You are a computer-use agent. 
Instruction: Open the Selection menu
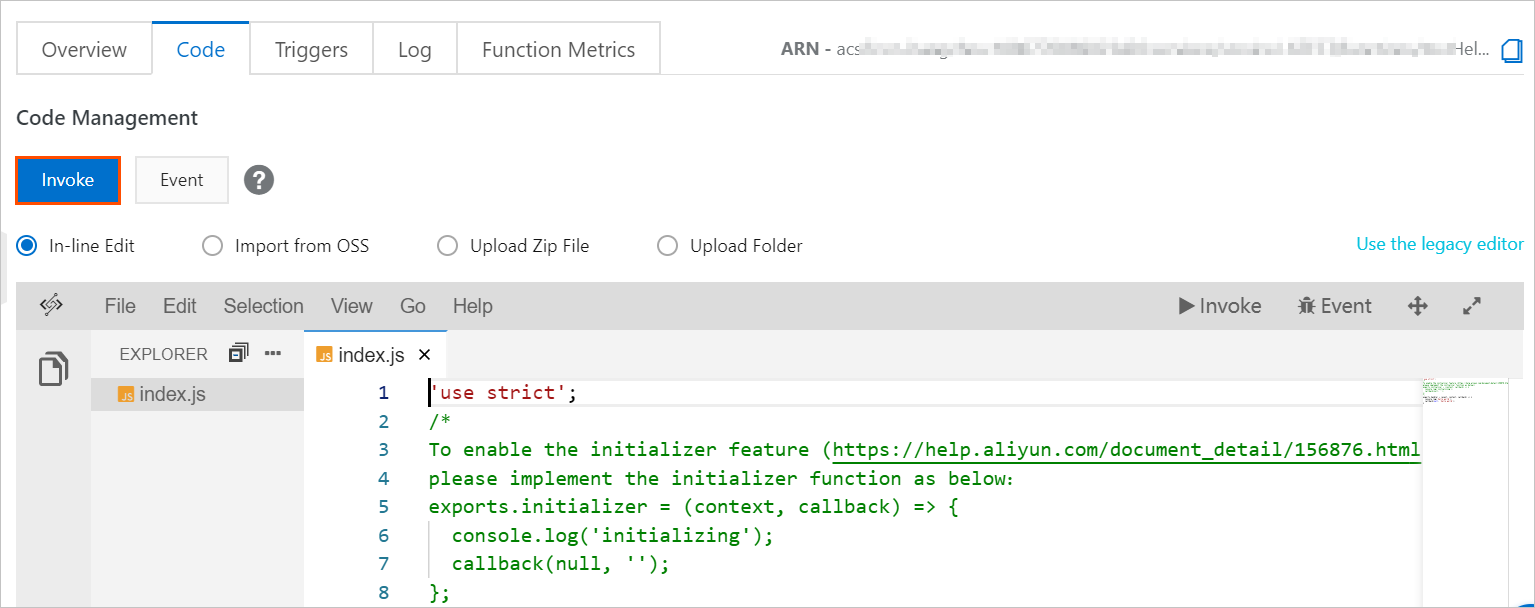[x=263, y=306]
